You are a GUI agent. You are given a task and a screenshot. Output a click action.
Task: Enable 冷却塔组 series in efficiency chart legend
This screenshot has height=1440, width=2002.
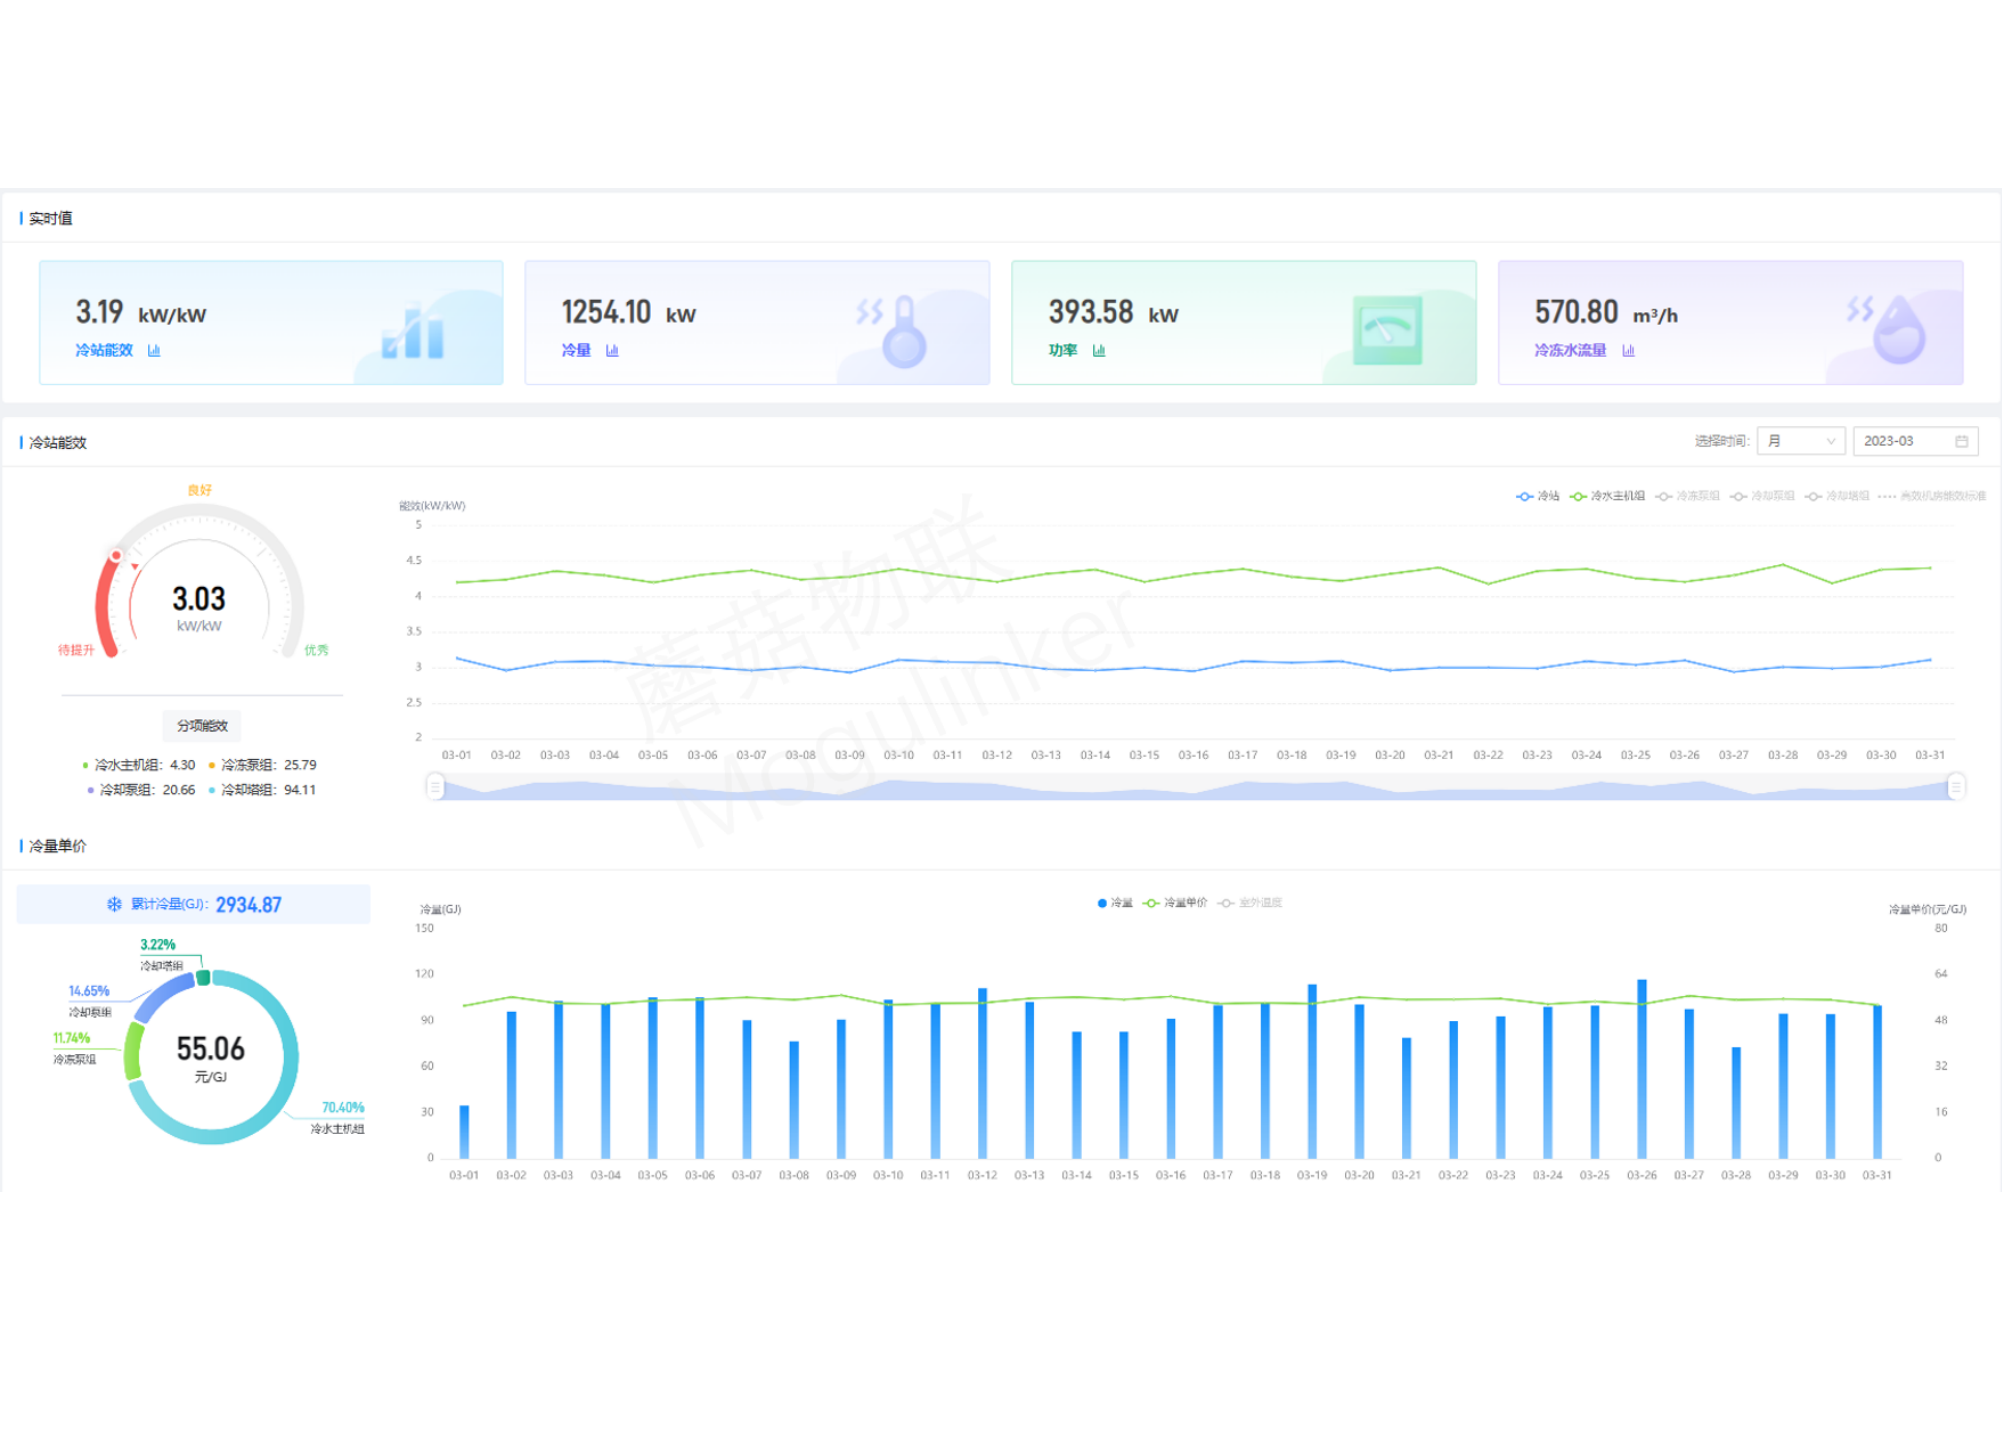(1837, 496)
